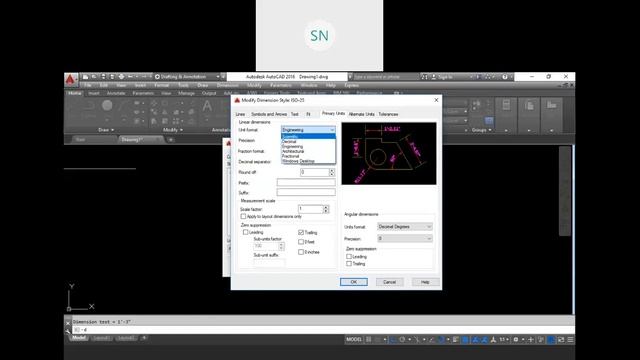Click the Prefix input field
This screenshot has height=360, width=640.
tap(306, 182)
